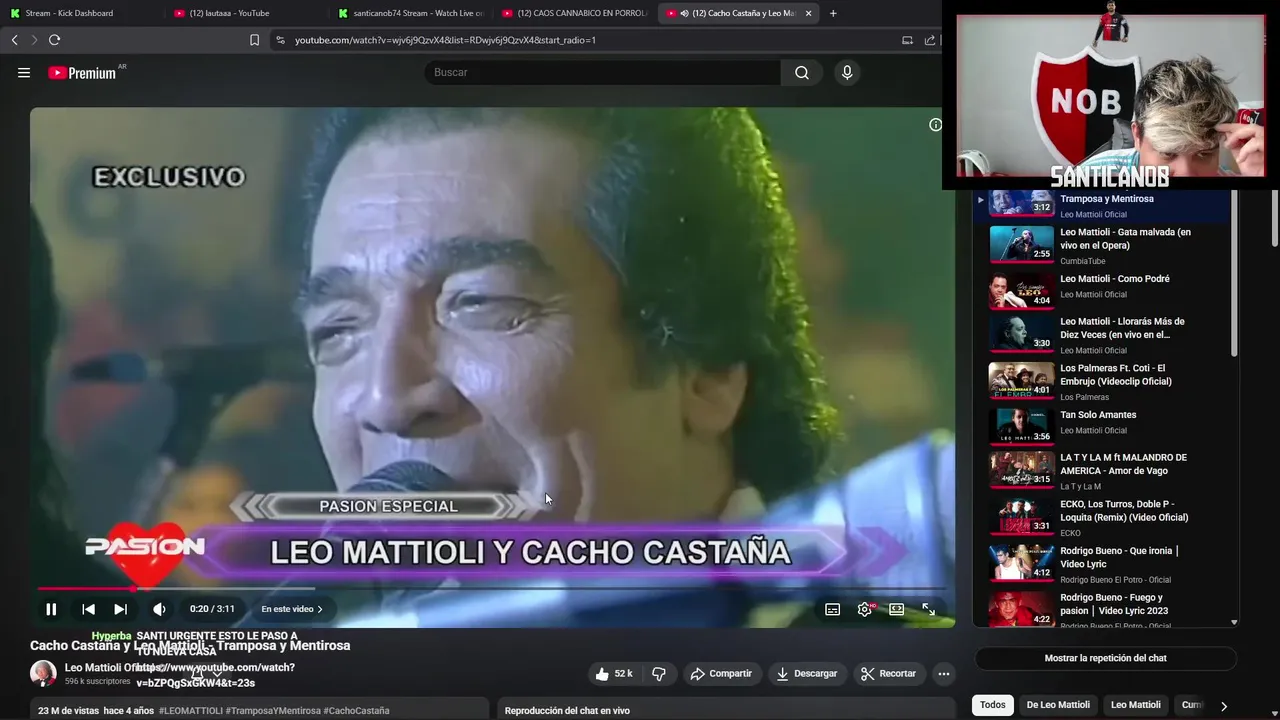Click the Descargar download button
Image resolution: width=1280 pixels, height=720 pixels.
(806, 674)
